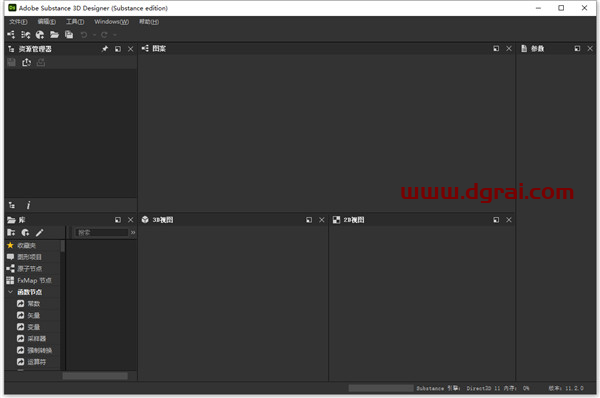Click the 内存: 0% status text
This screenshot has height=398, width=600.
tap(516, 388)
